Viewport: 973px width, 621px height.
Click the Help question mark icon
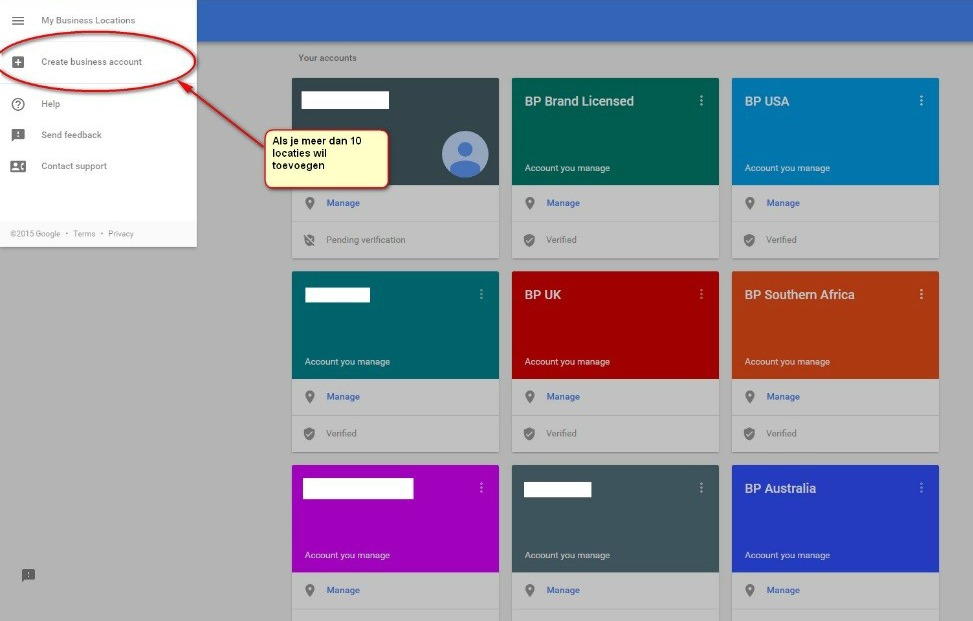(18, 104)
